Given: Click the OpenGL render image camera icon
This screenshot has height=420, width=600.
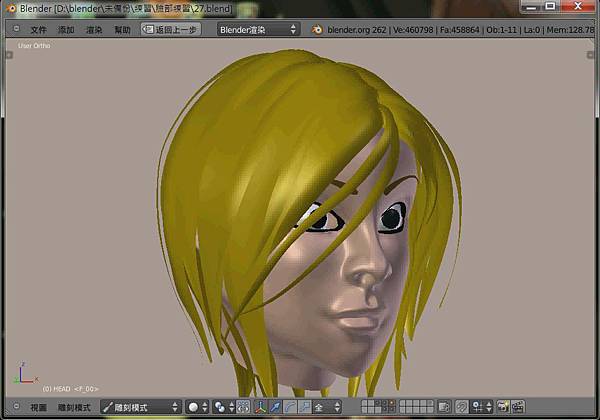Looking at the screenshot, I should pos(503,407).
